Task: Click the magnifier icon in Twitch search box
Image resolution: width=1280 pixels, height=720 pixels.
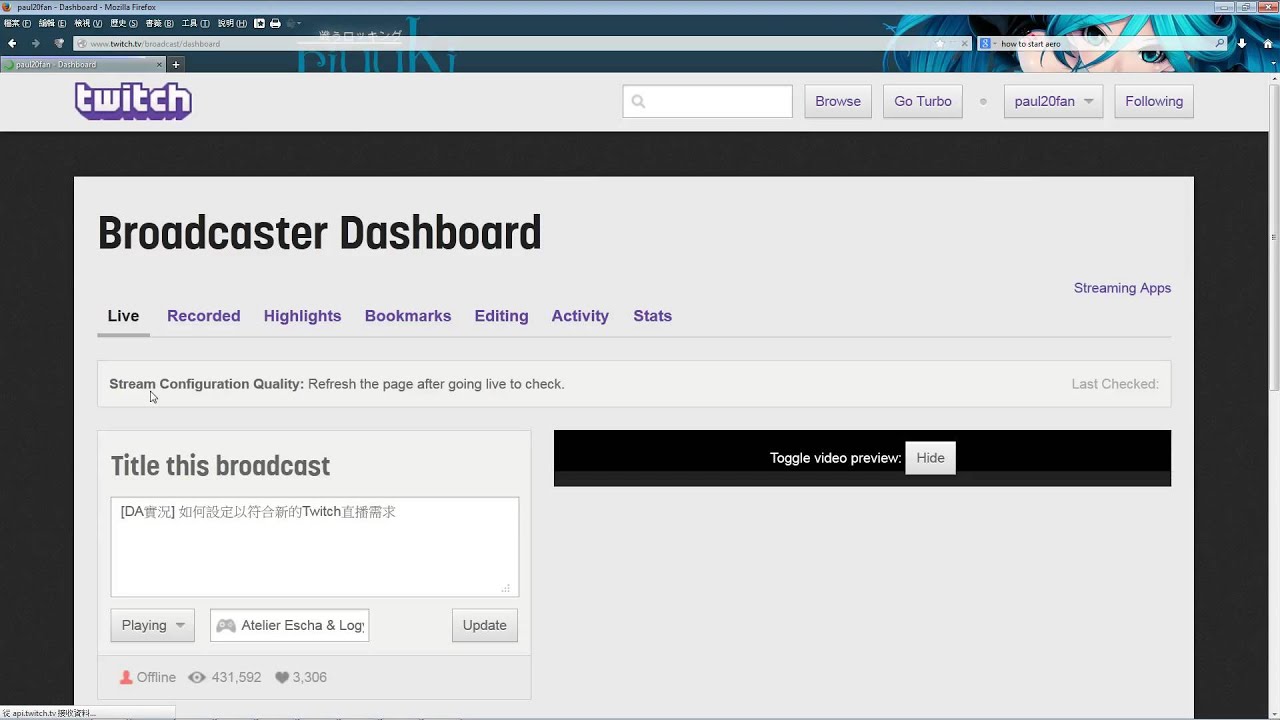Action: tap(639, 101)
